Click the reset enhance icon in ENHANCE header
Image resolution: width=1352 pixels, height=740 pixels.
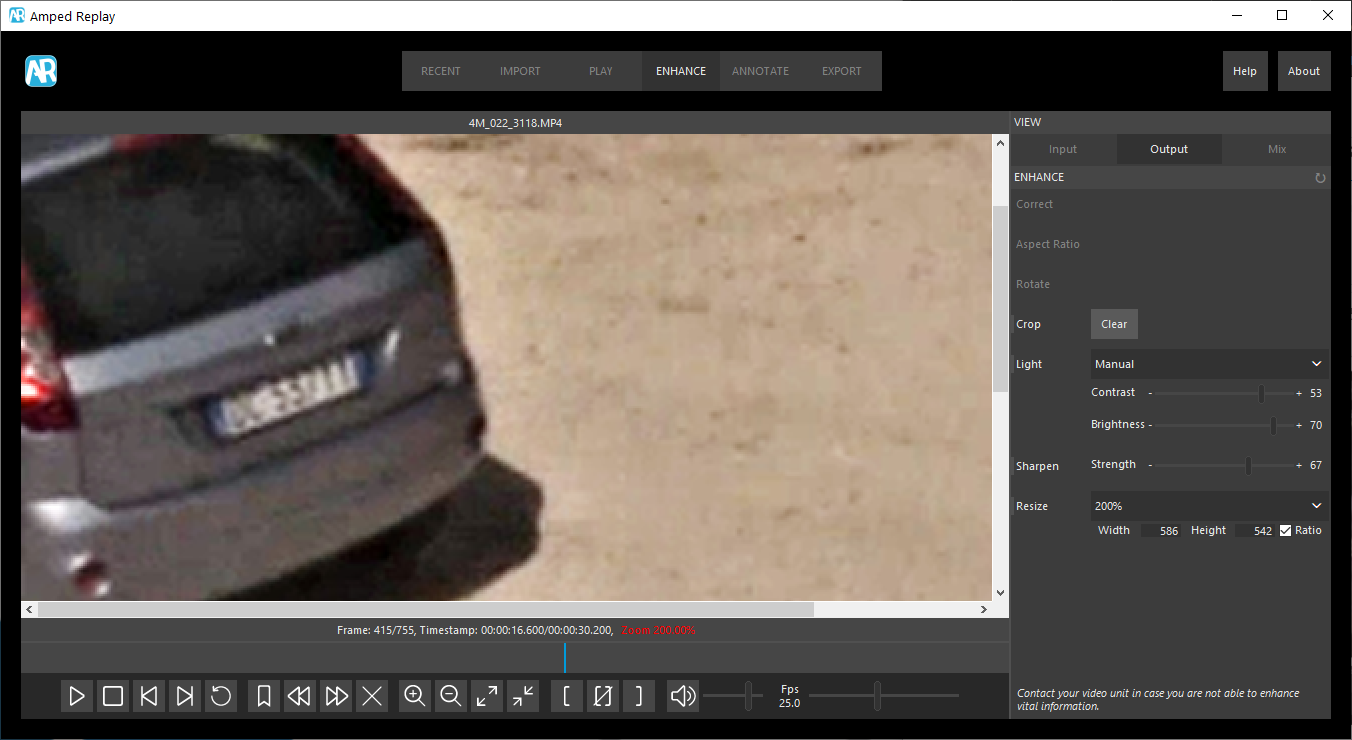click(1320, 178)
